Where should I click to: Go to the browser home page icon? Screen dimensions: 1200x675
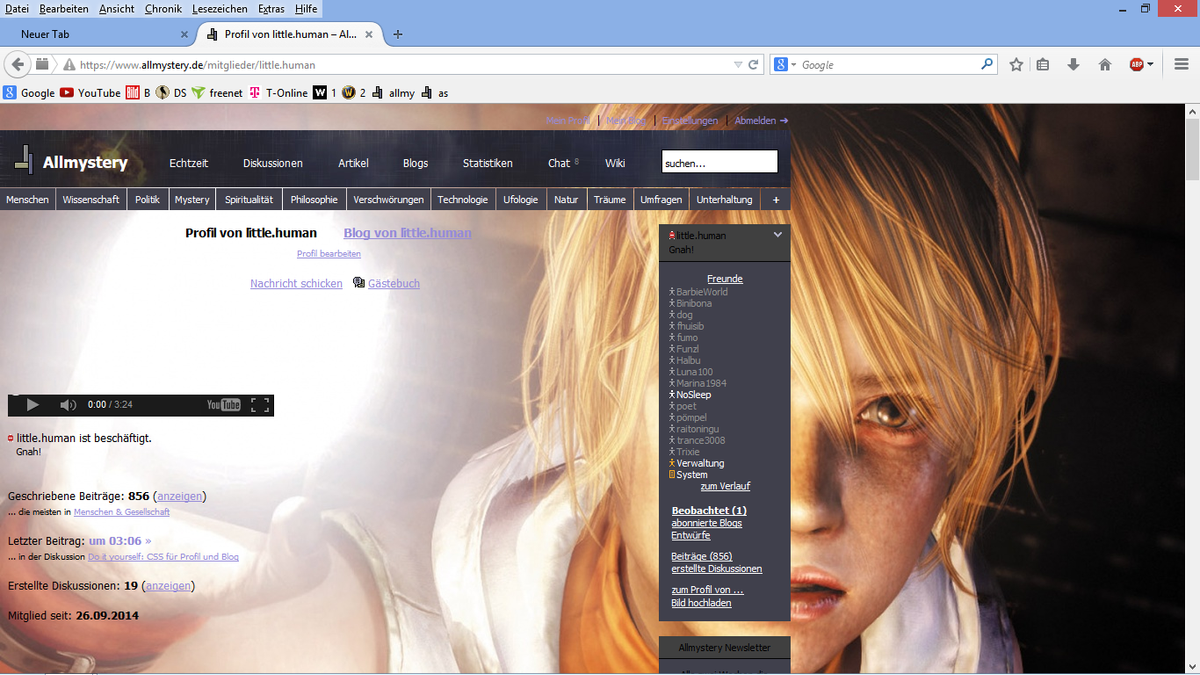1105,64
